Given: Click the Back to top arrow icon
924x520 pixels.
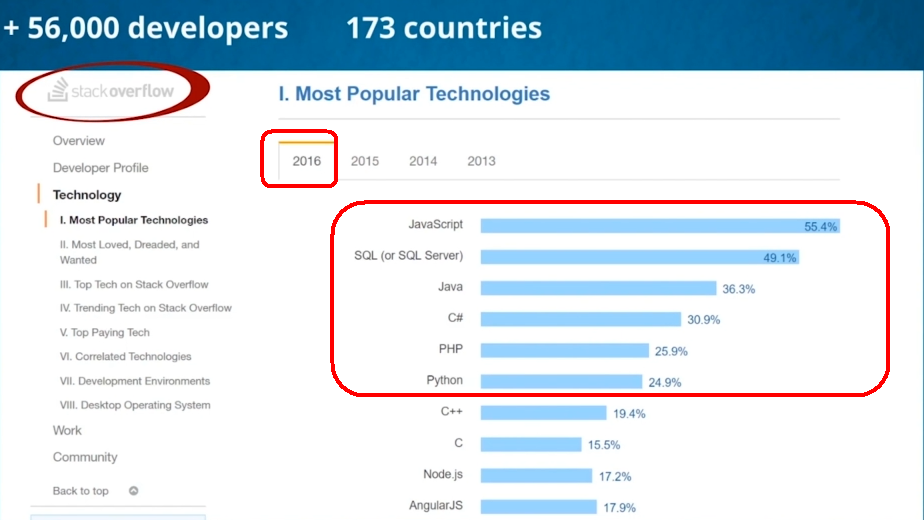Looking at the screenshot, I should (x=134, y=491).
